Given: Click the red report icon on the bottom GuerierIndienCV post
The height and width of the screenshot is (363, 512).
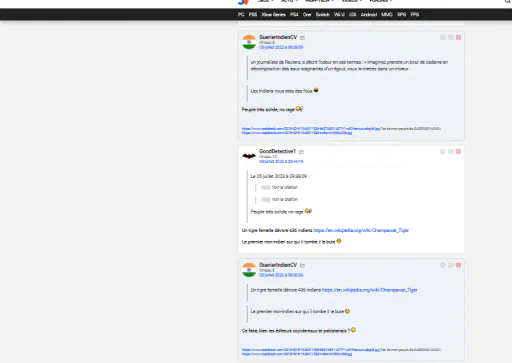Looking at the screenshot, I should point(458,265).
